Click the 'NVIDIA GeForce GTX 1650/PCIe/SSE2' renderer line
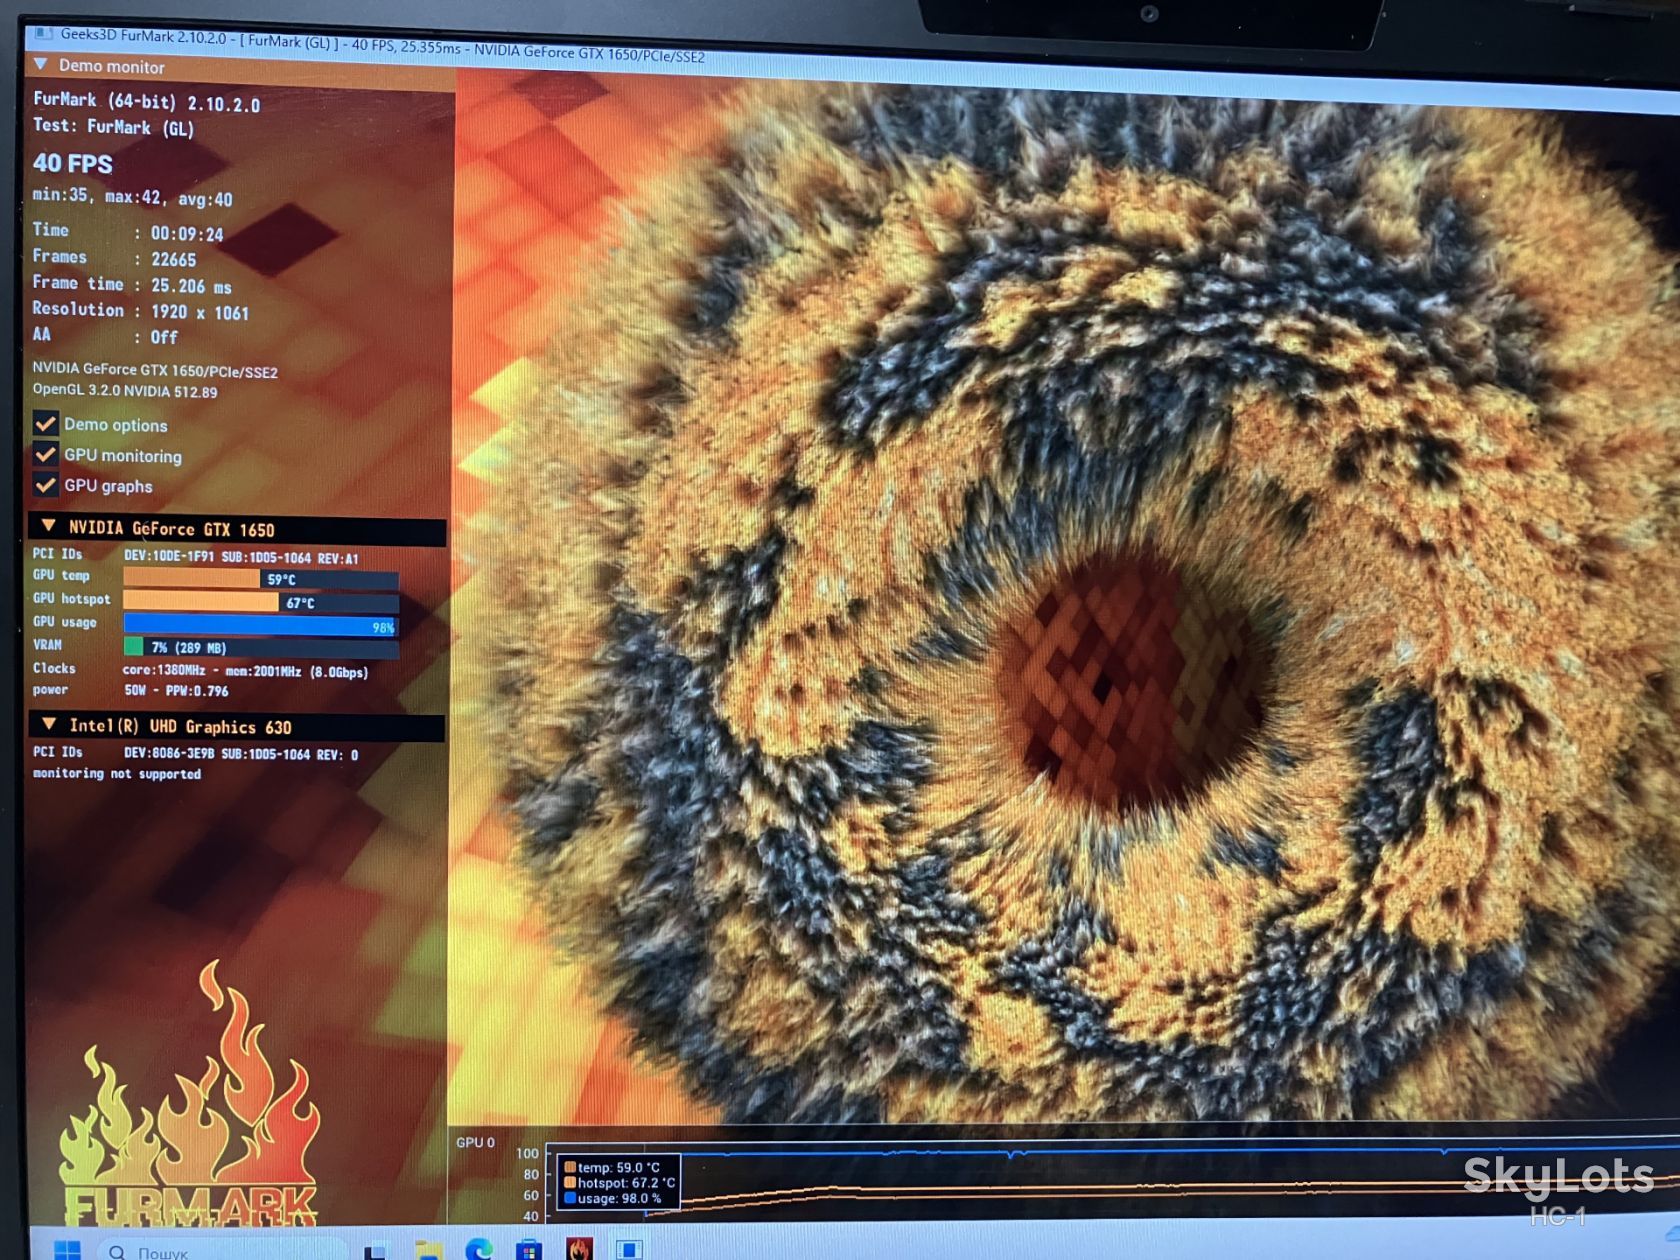1680x1260 pixels. [155, 370]
